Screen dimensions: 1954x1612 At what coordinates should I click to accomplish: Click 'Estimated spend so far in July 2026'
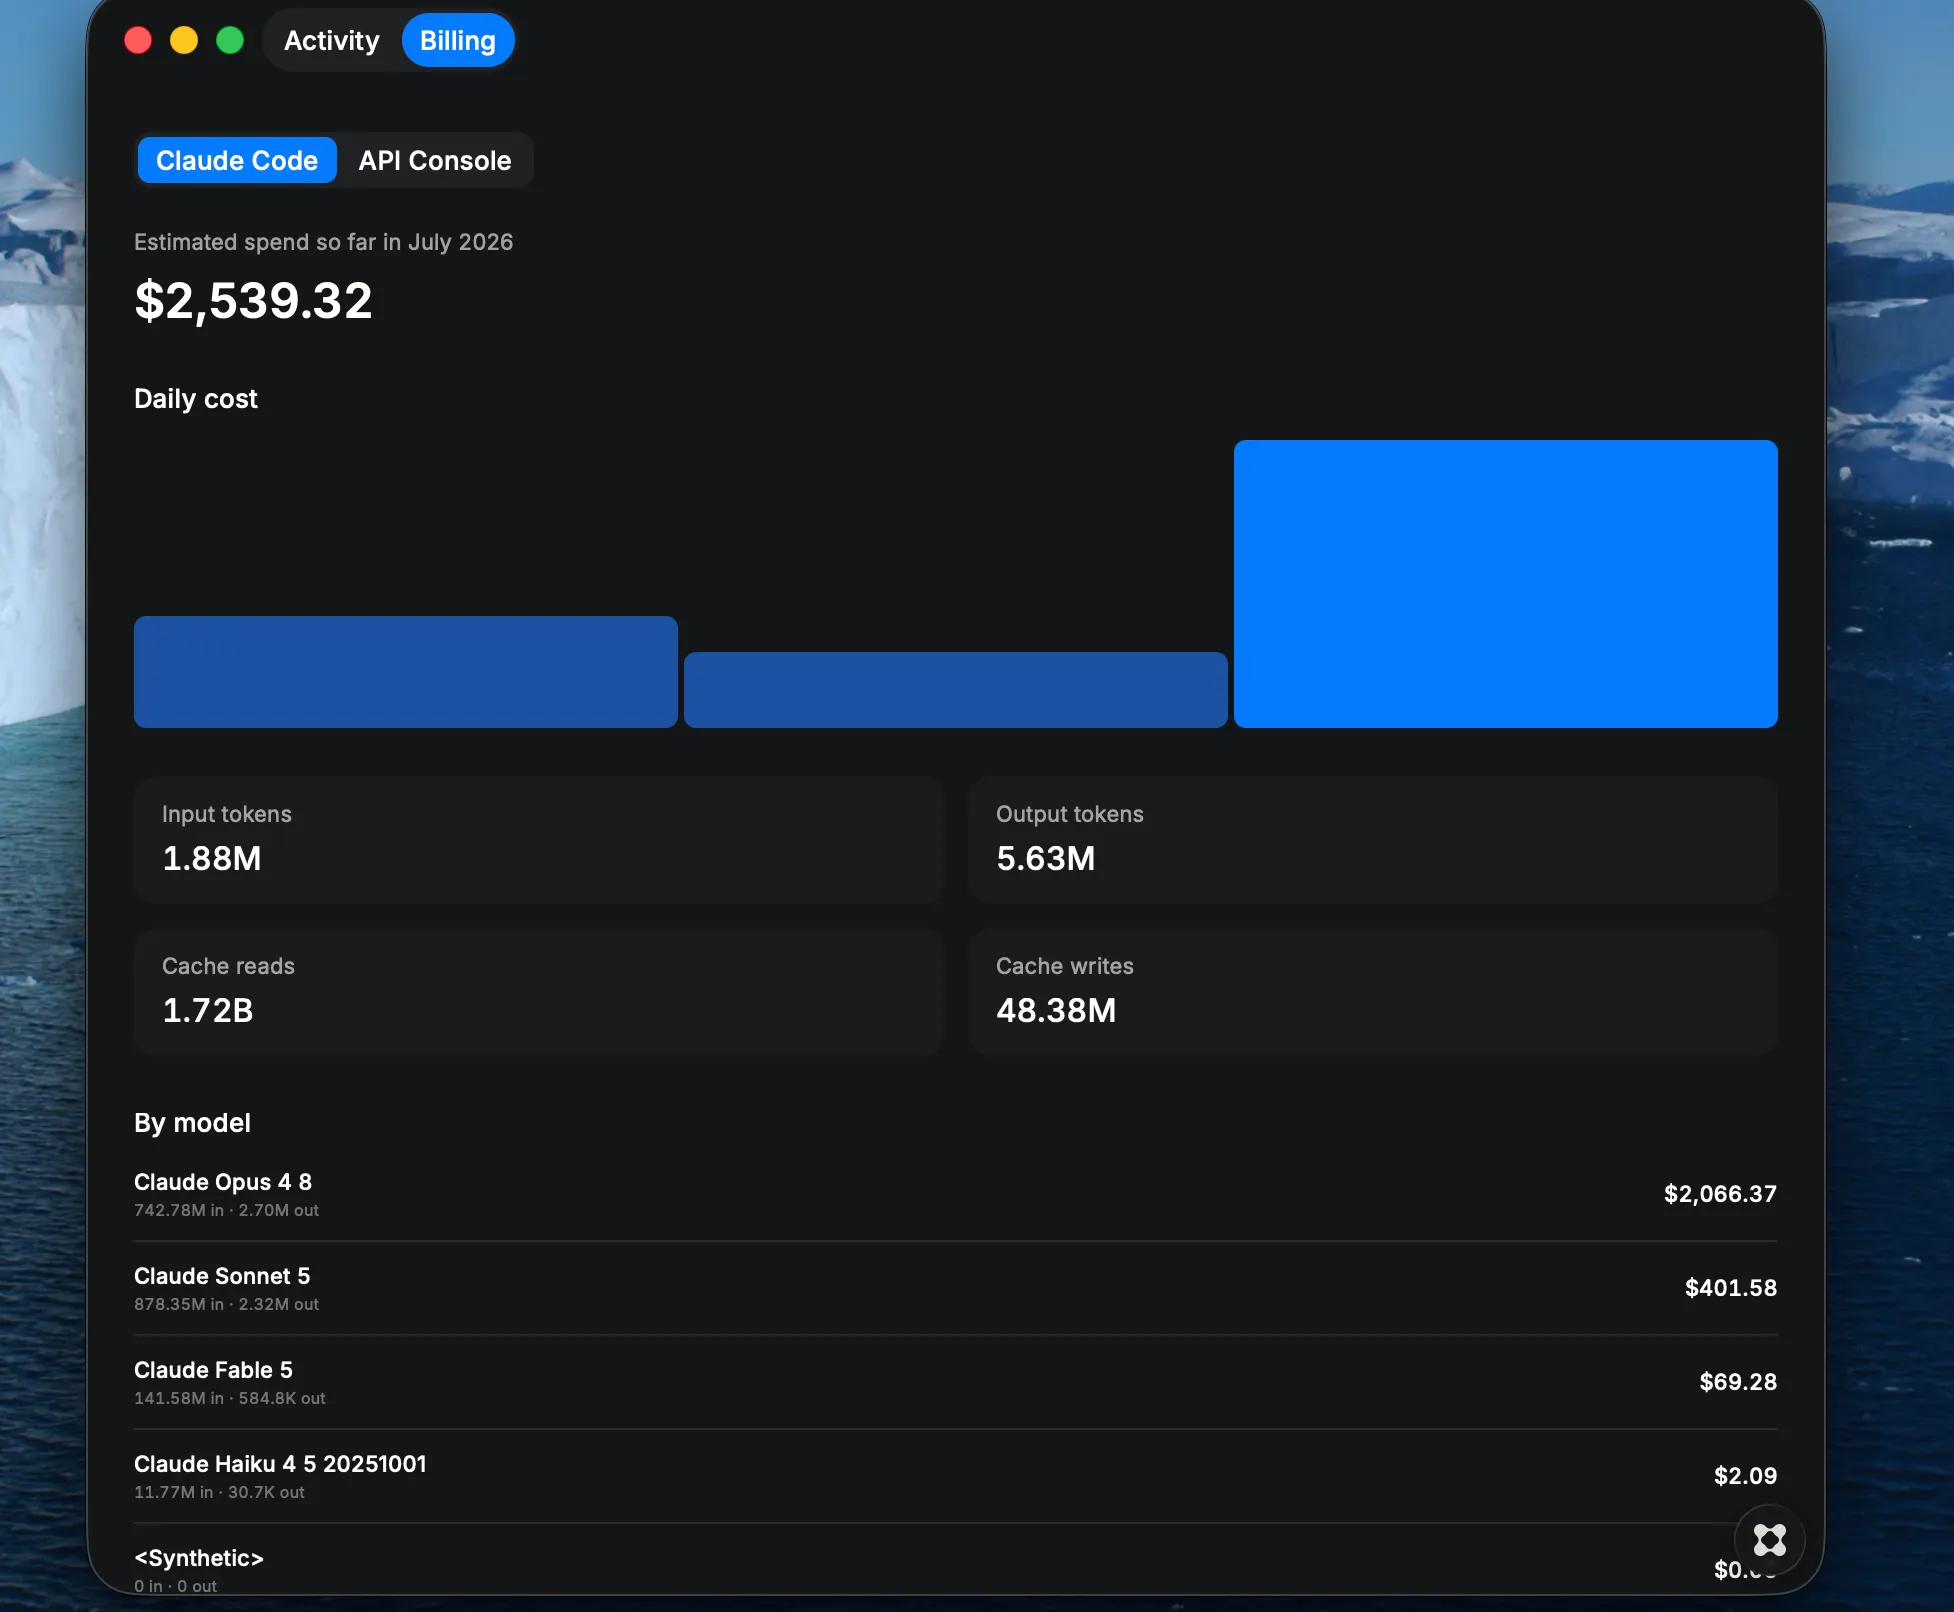click(x=323, y=242)
